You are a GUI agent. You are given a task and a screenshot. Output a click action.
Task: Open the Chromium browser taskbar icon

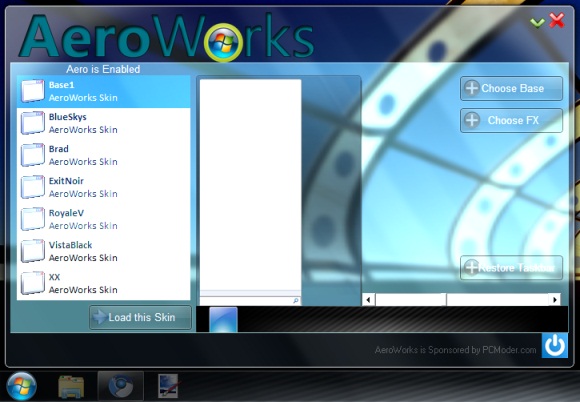[121, 386]
